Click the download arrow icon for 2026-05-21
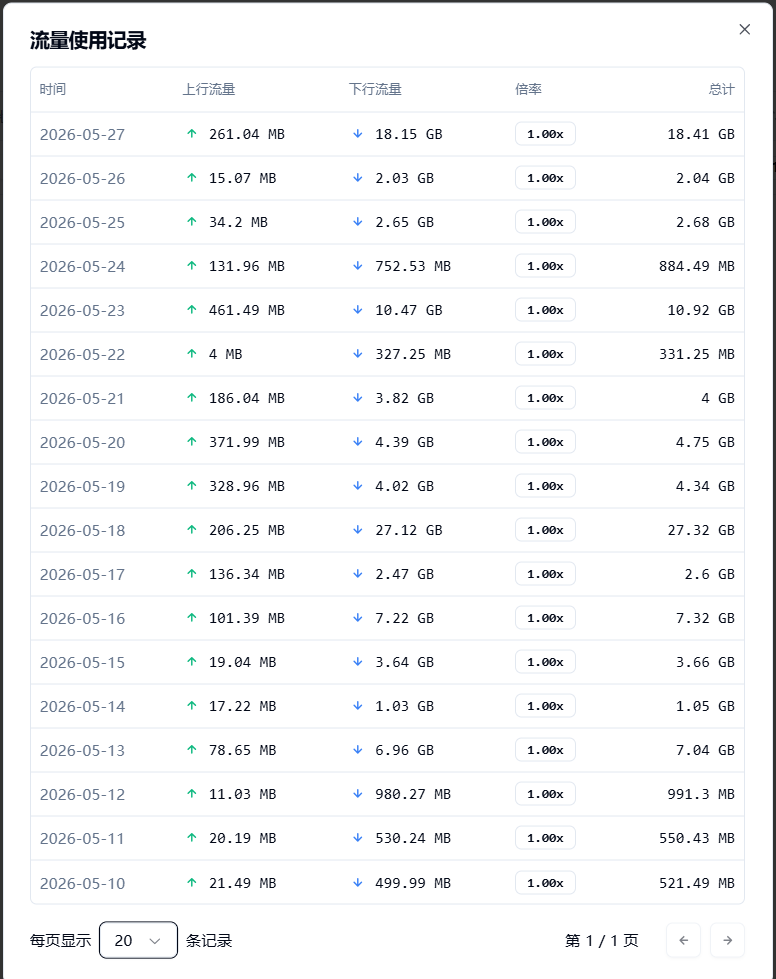Viewport: 776px width, 979px height. (358, 398)
